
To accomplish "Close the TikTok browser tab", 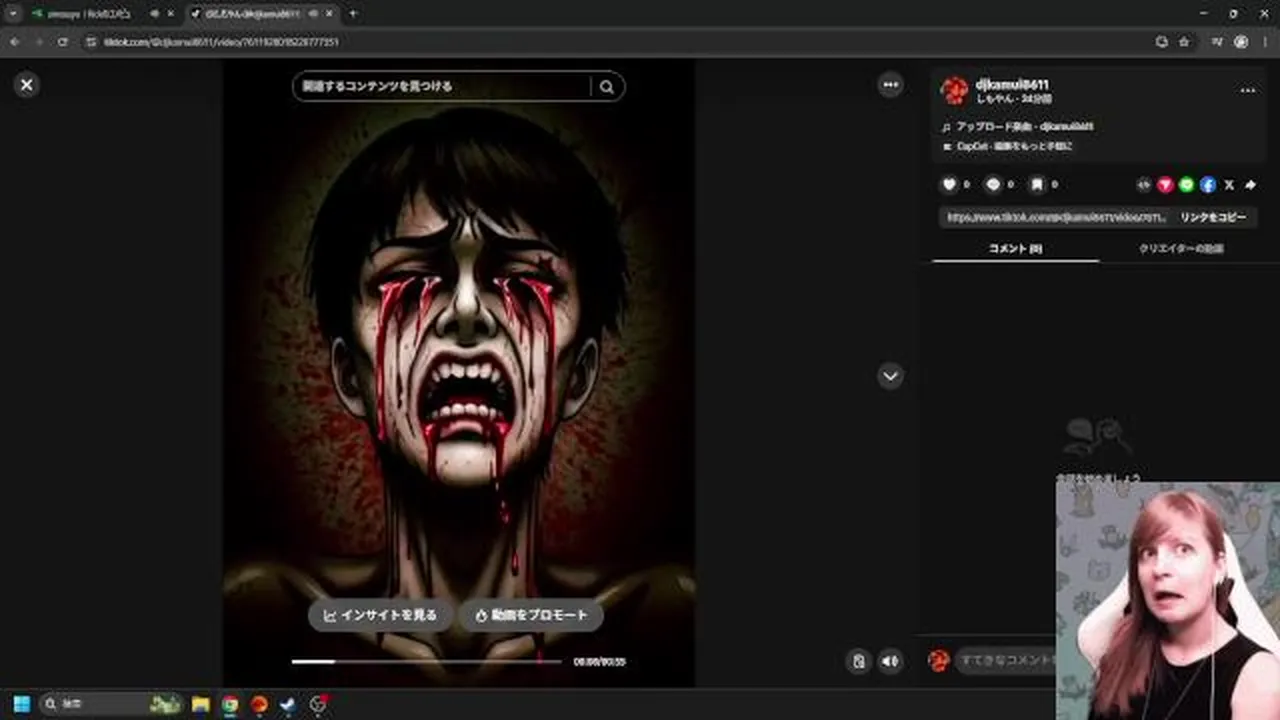I will tap(329, 14).
